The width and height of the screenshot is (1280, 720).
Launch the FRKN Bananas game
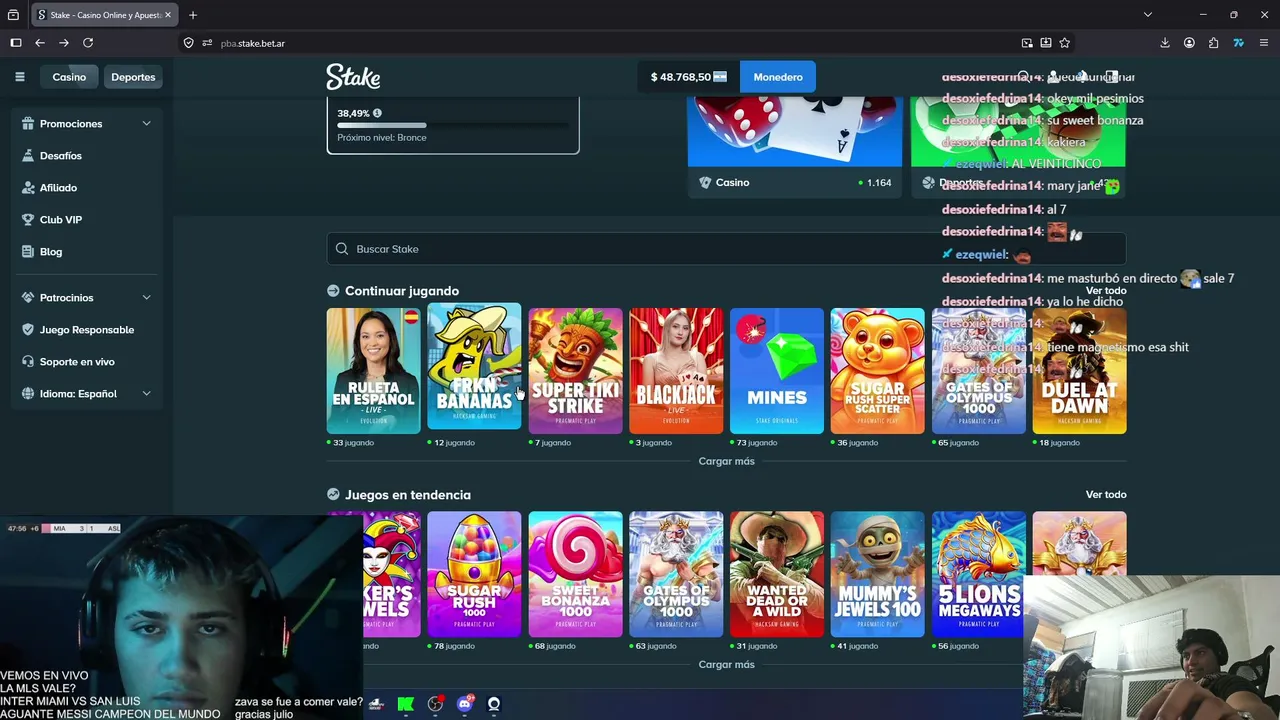tap(474, 367)
